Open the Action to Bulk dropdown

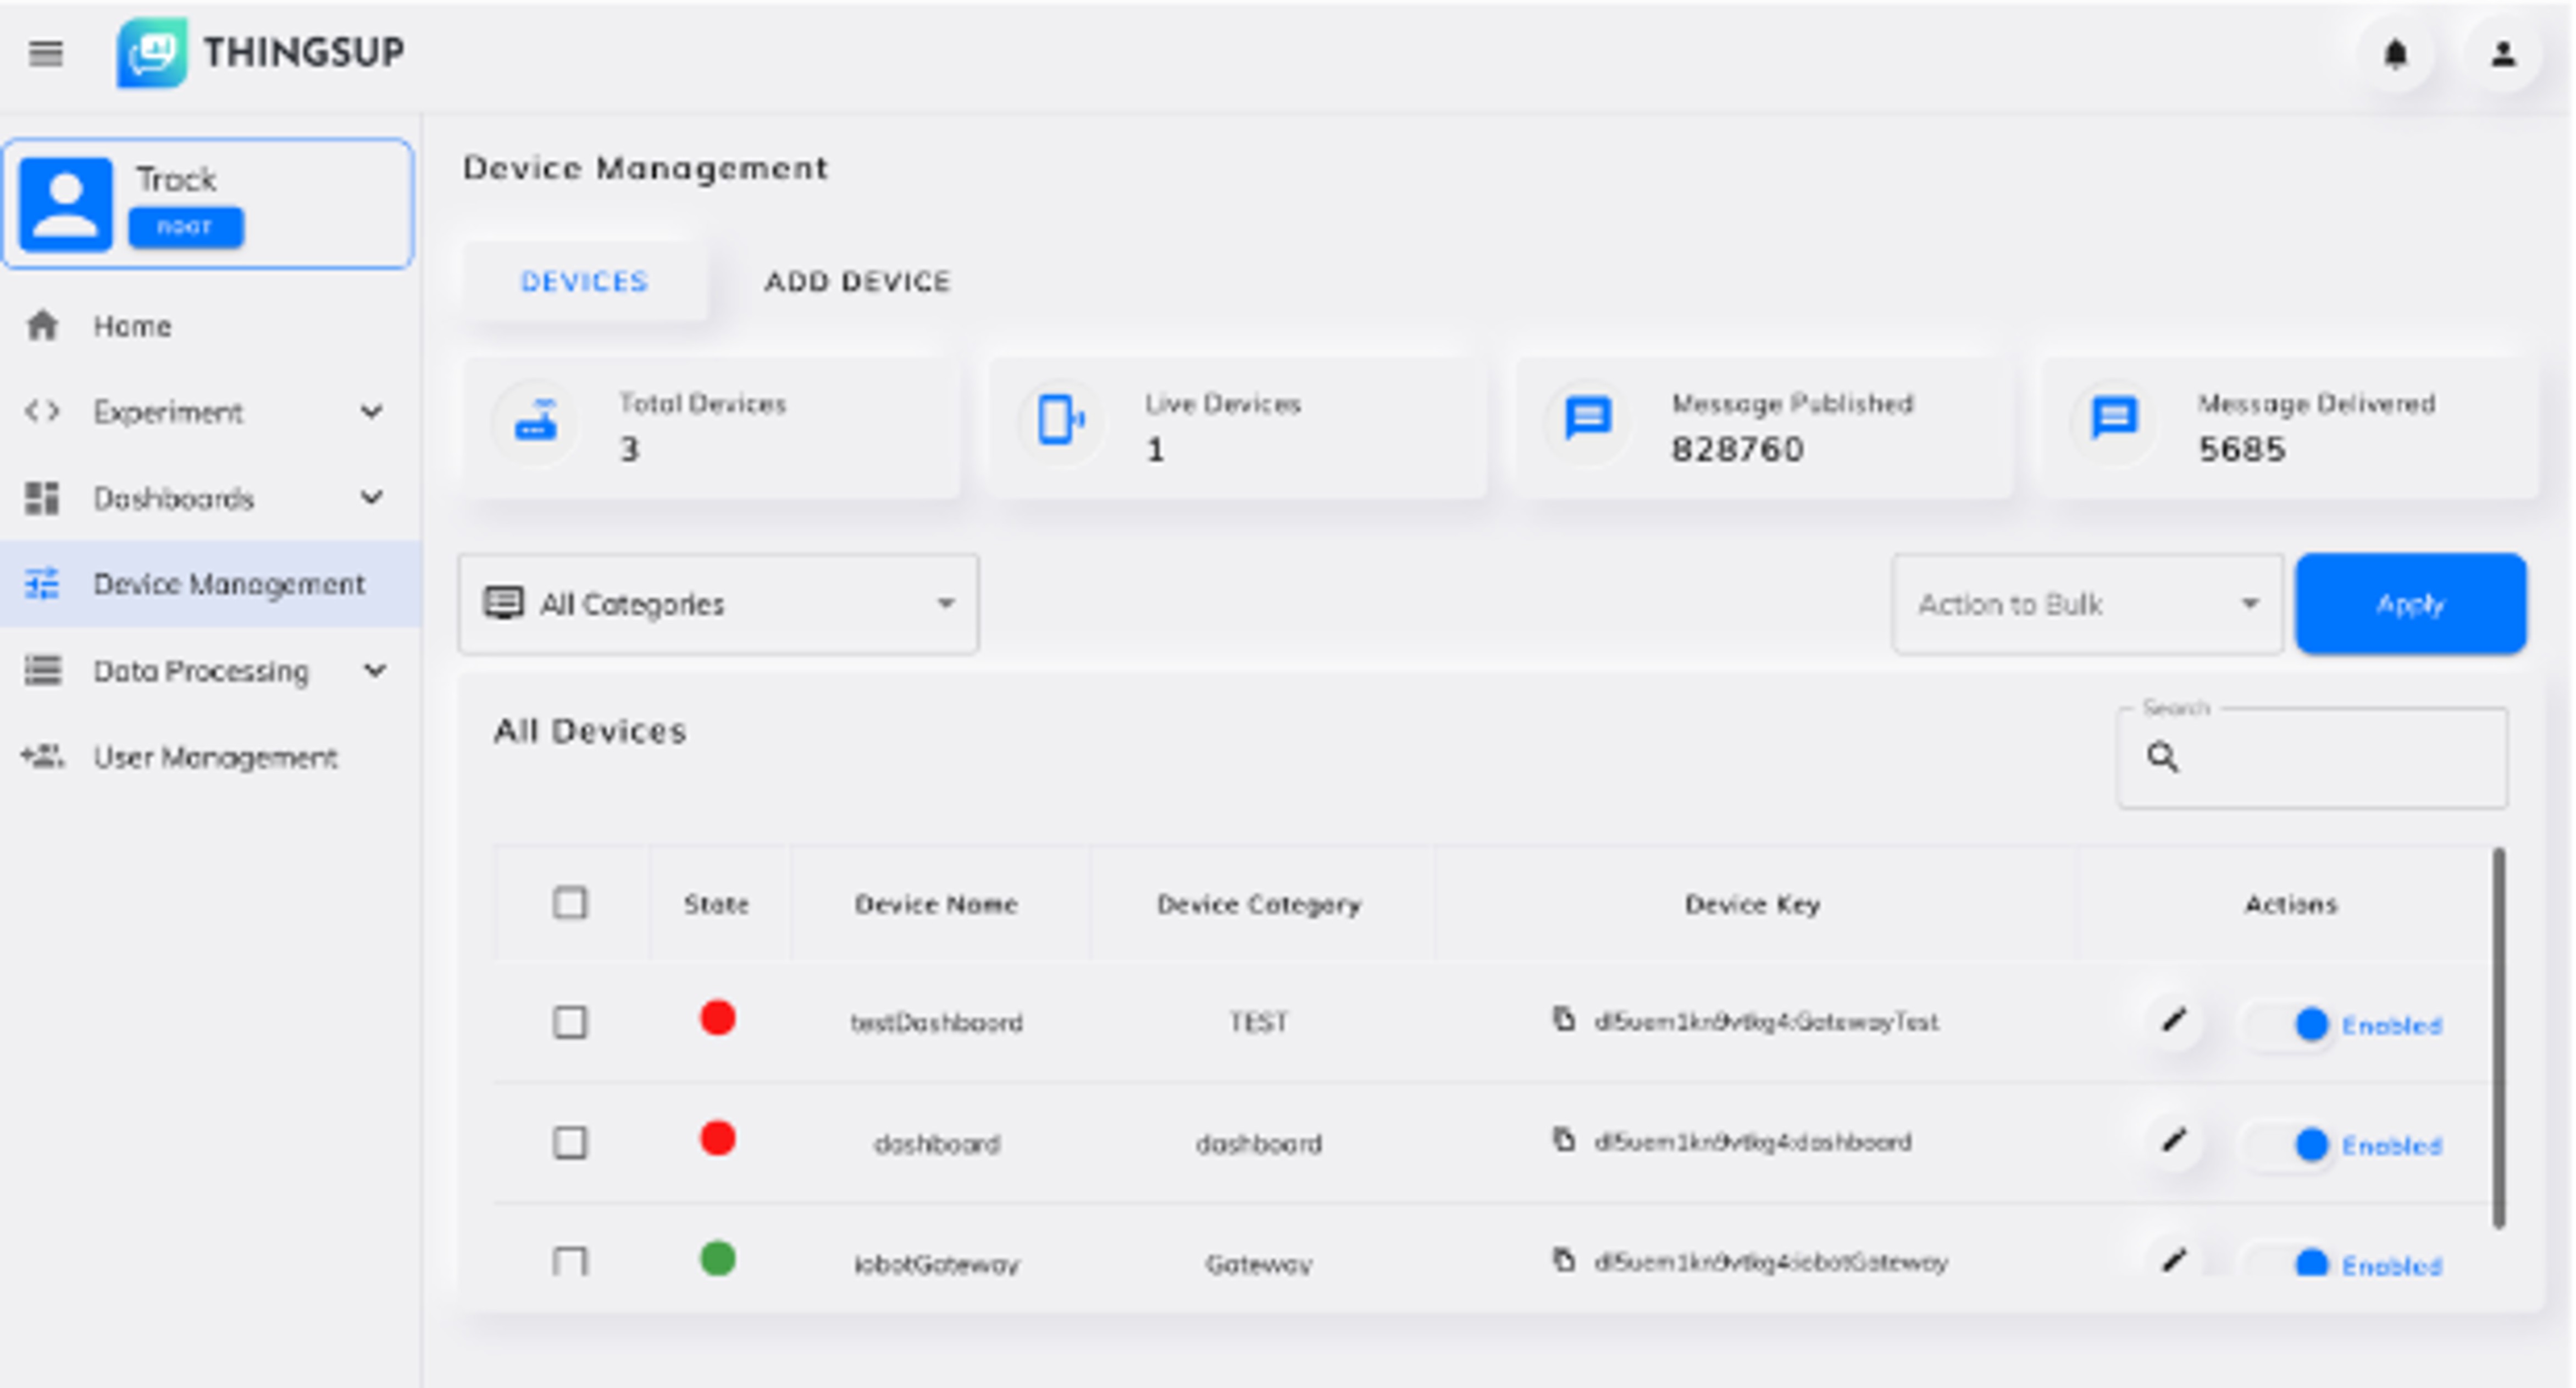(x=2086, y=604)
